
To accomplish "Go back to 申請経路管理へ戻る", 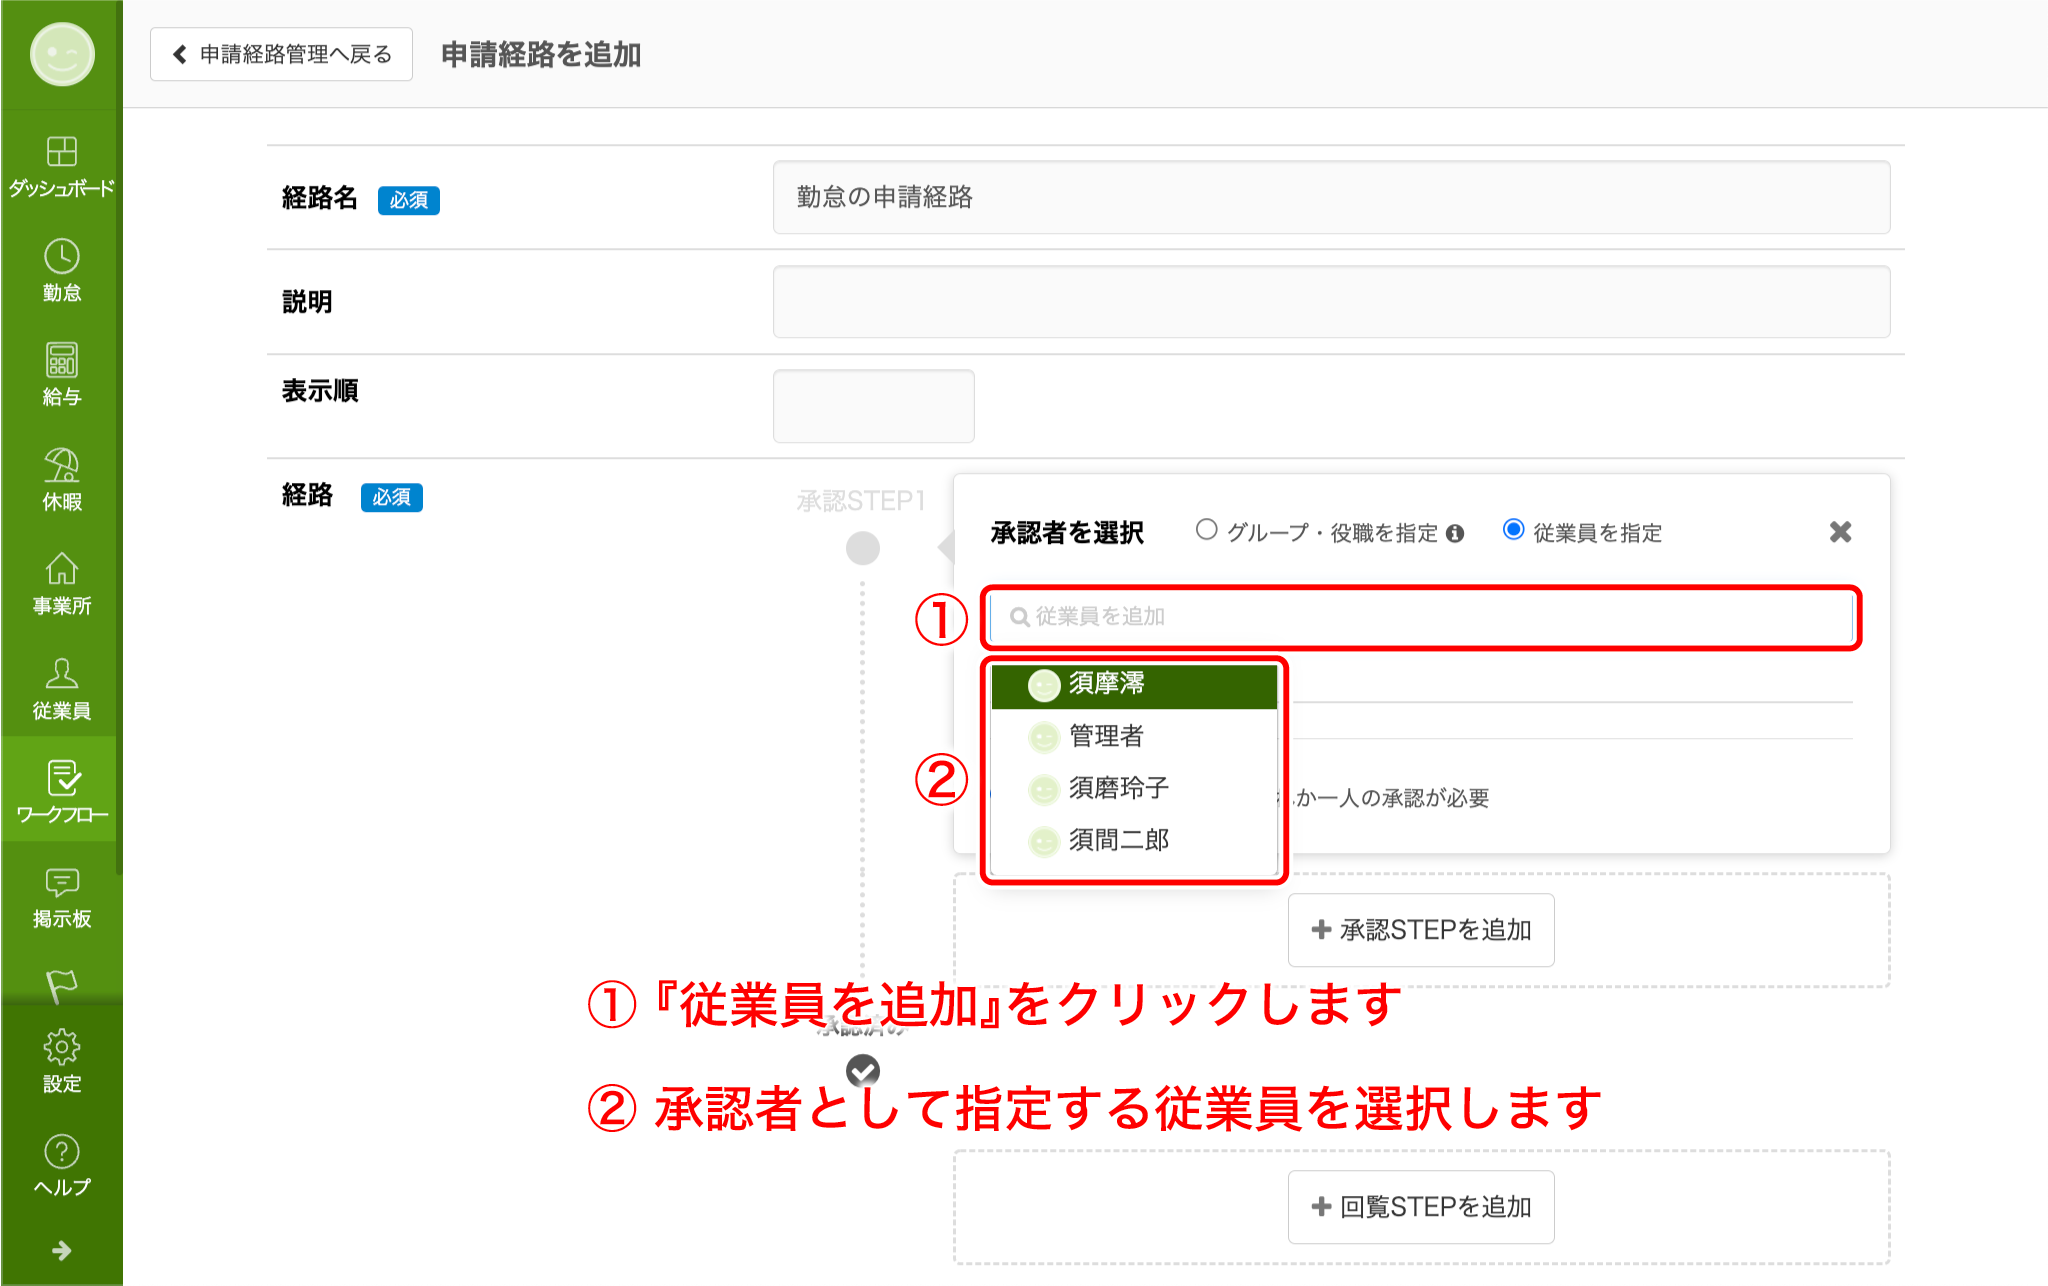I will click(281, 54).
